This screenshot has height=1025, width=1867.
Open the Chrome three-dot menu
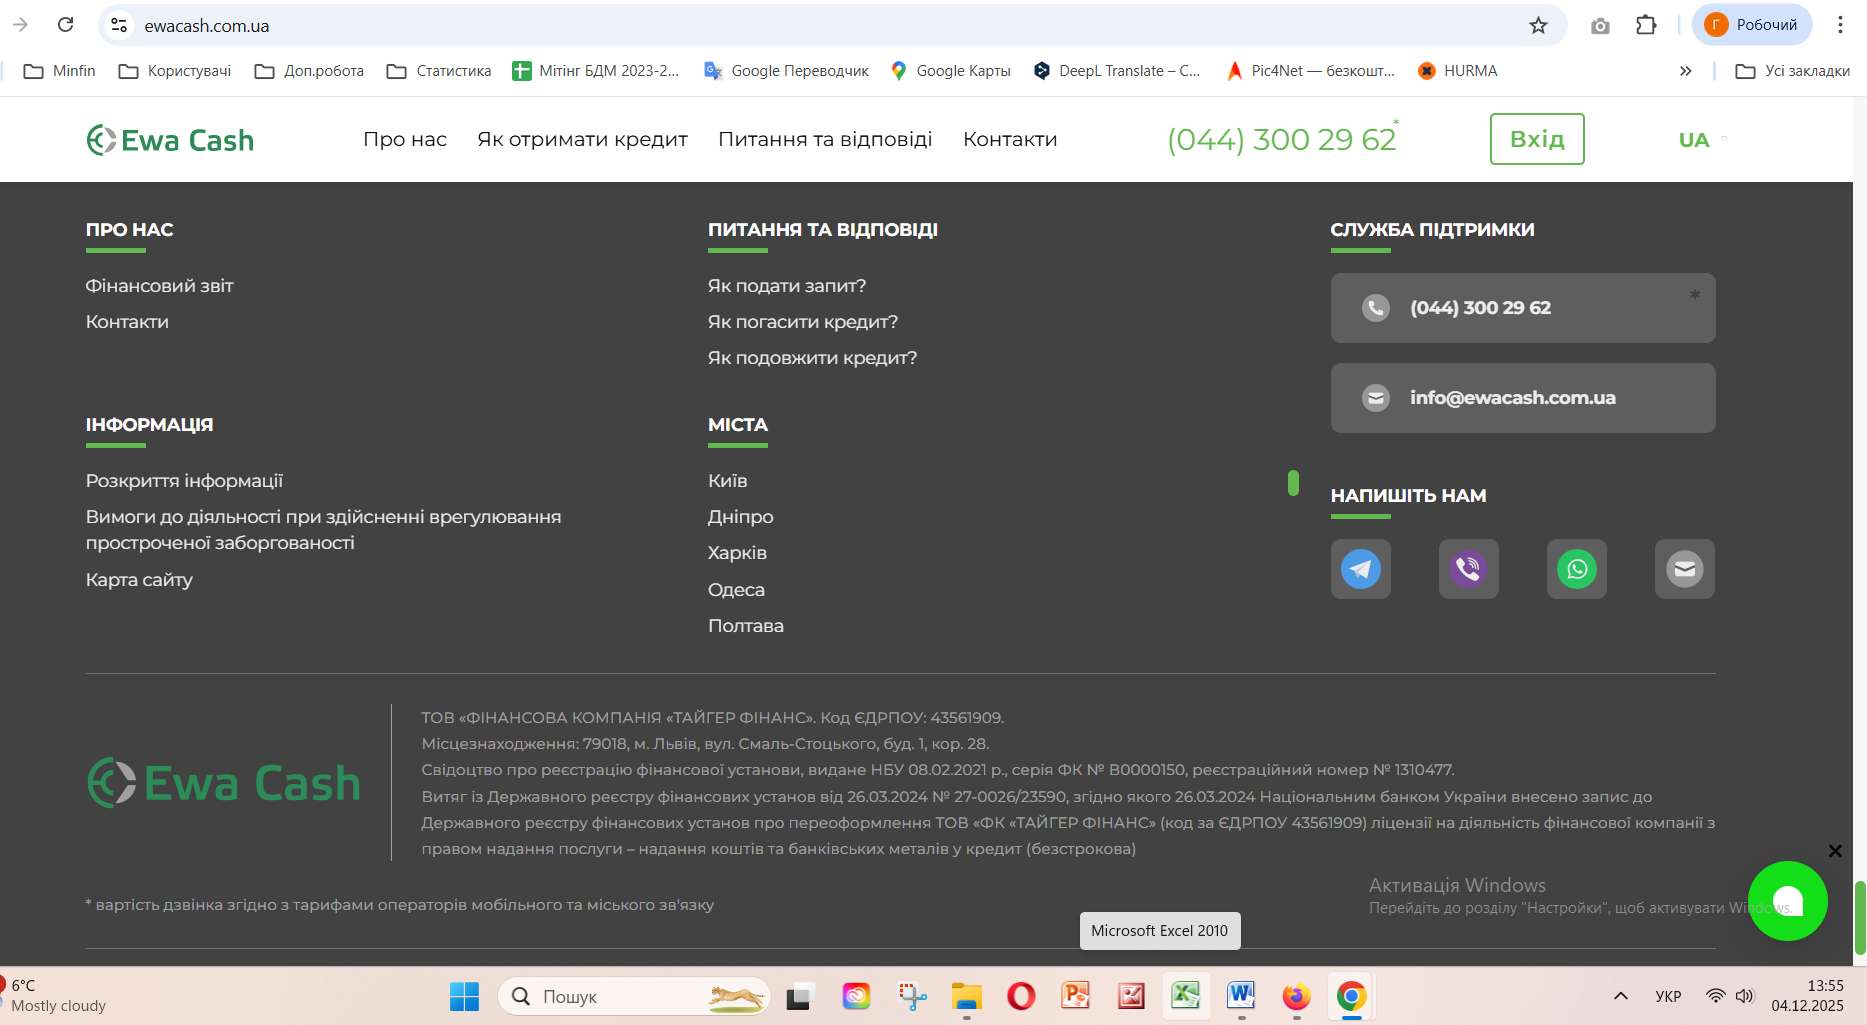click(x=1840, y=25)
